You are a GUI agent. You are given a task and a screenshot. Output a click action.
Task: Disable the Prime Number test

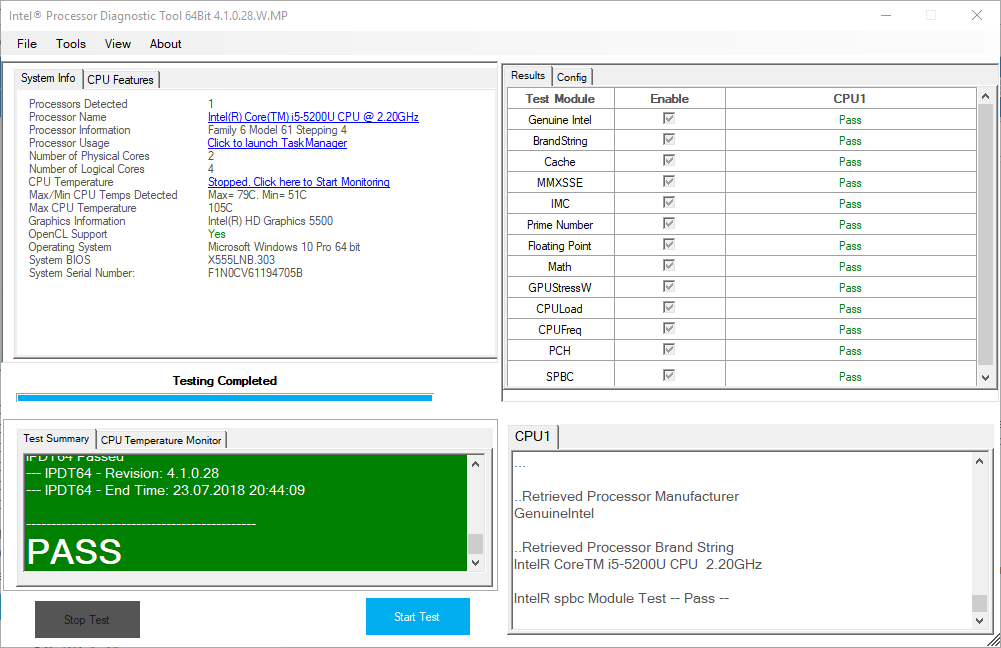[669, 224]
